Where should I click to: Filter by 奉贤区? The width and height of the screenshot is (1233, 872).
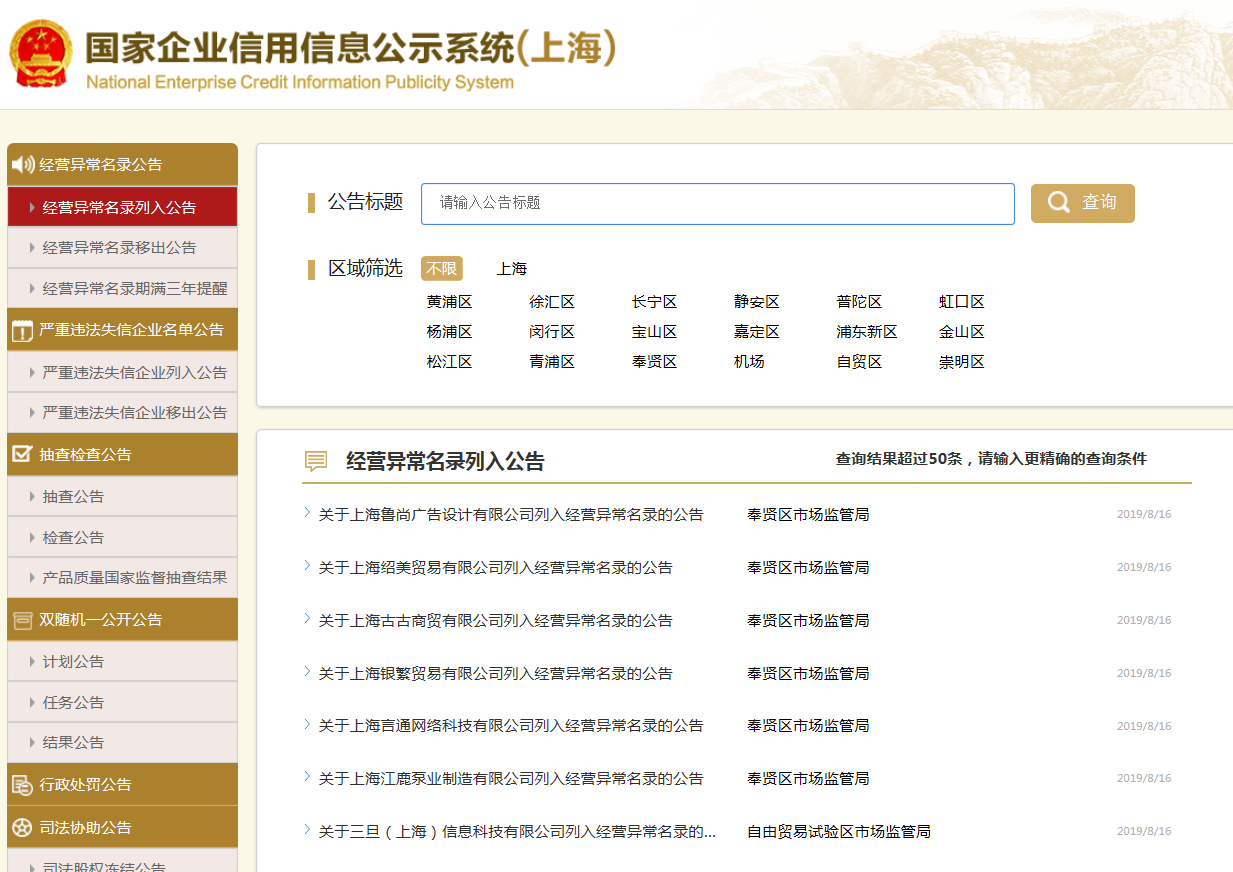click(x=654, y=362)
